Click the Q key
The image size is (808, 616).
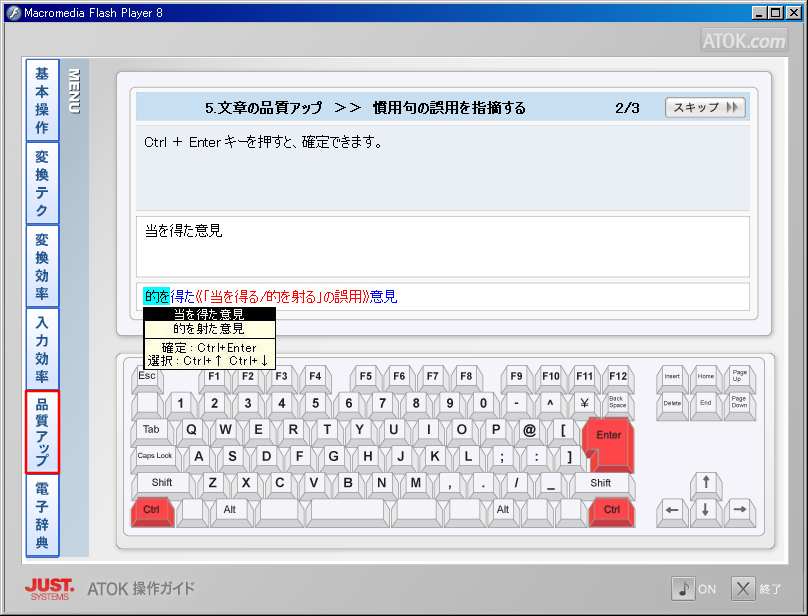click(192, 432)
